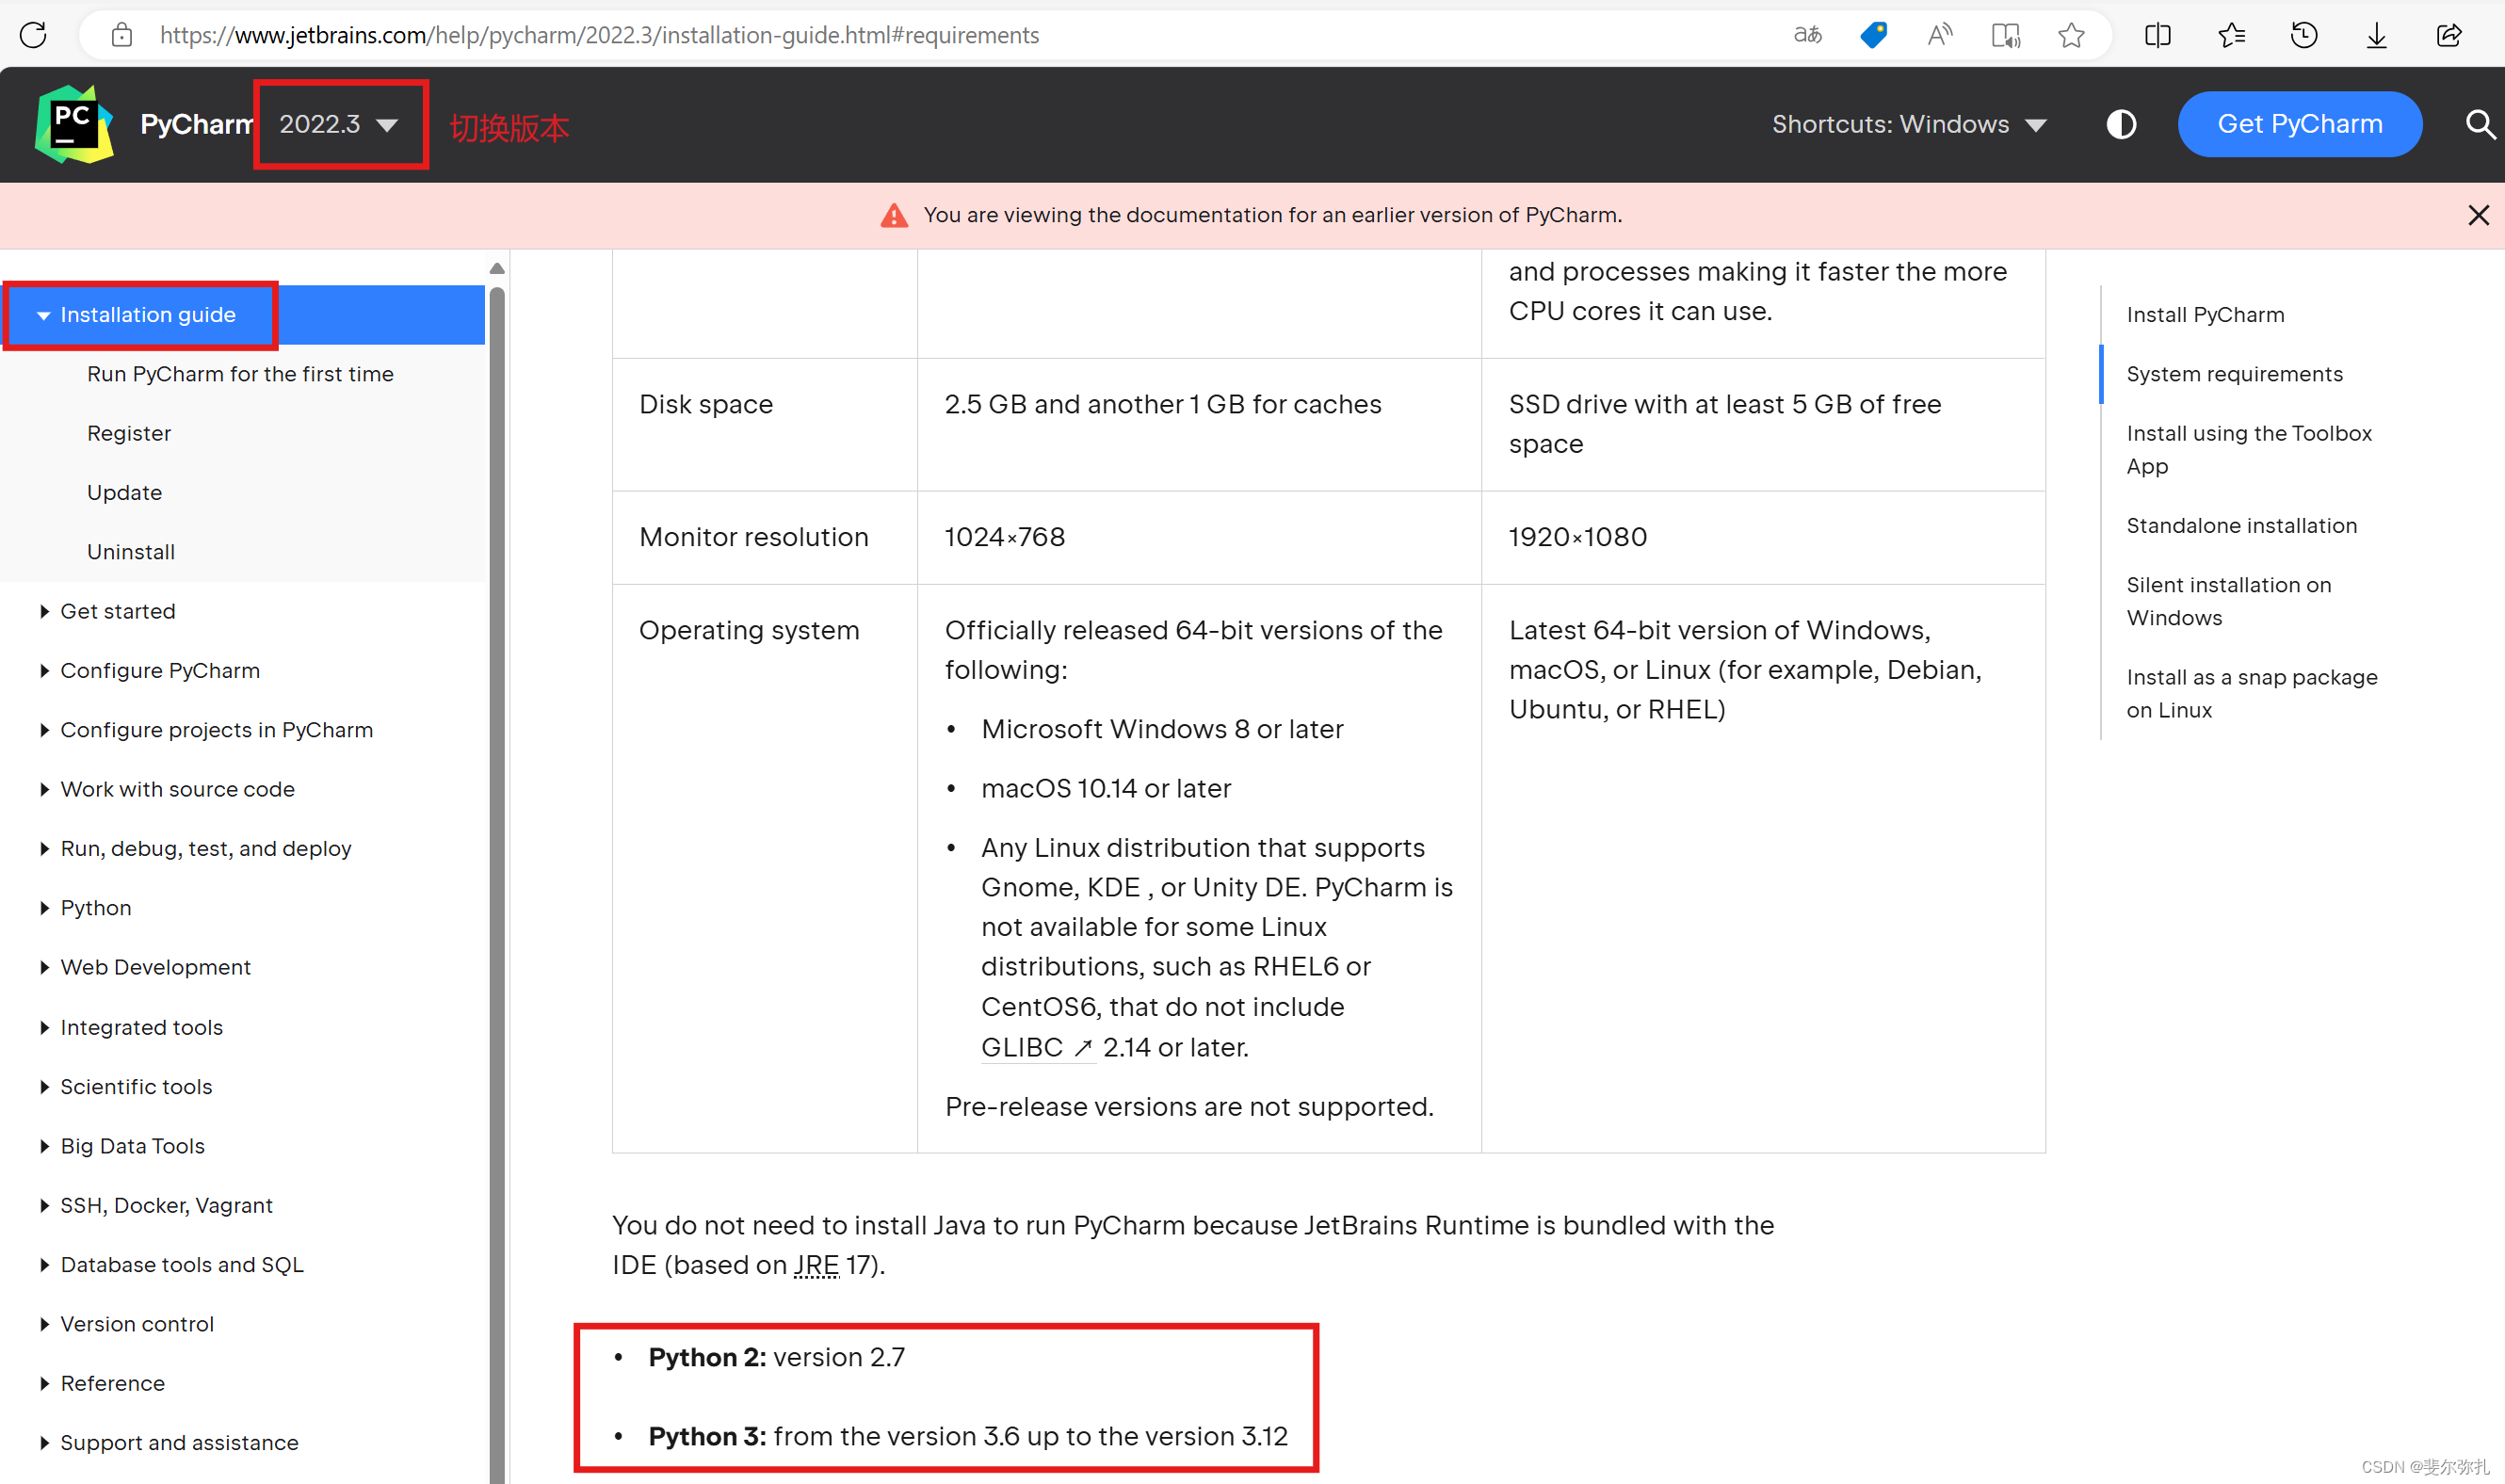Add page to favorites star icon
The image size is (2505, 1484).
tap(2071, 35)
